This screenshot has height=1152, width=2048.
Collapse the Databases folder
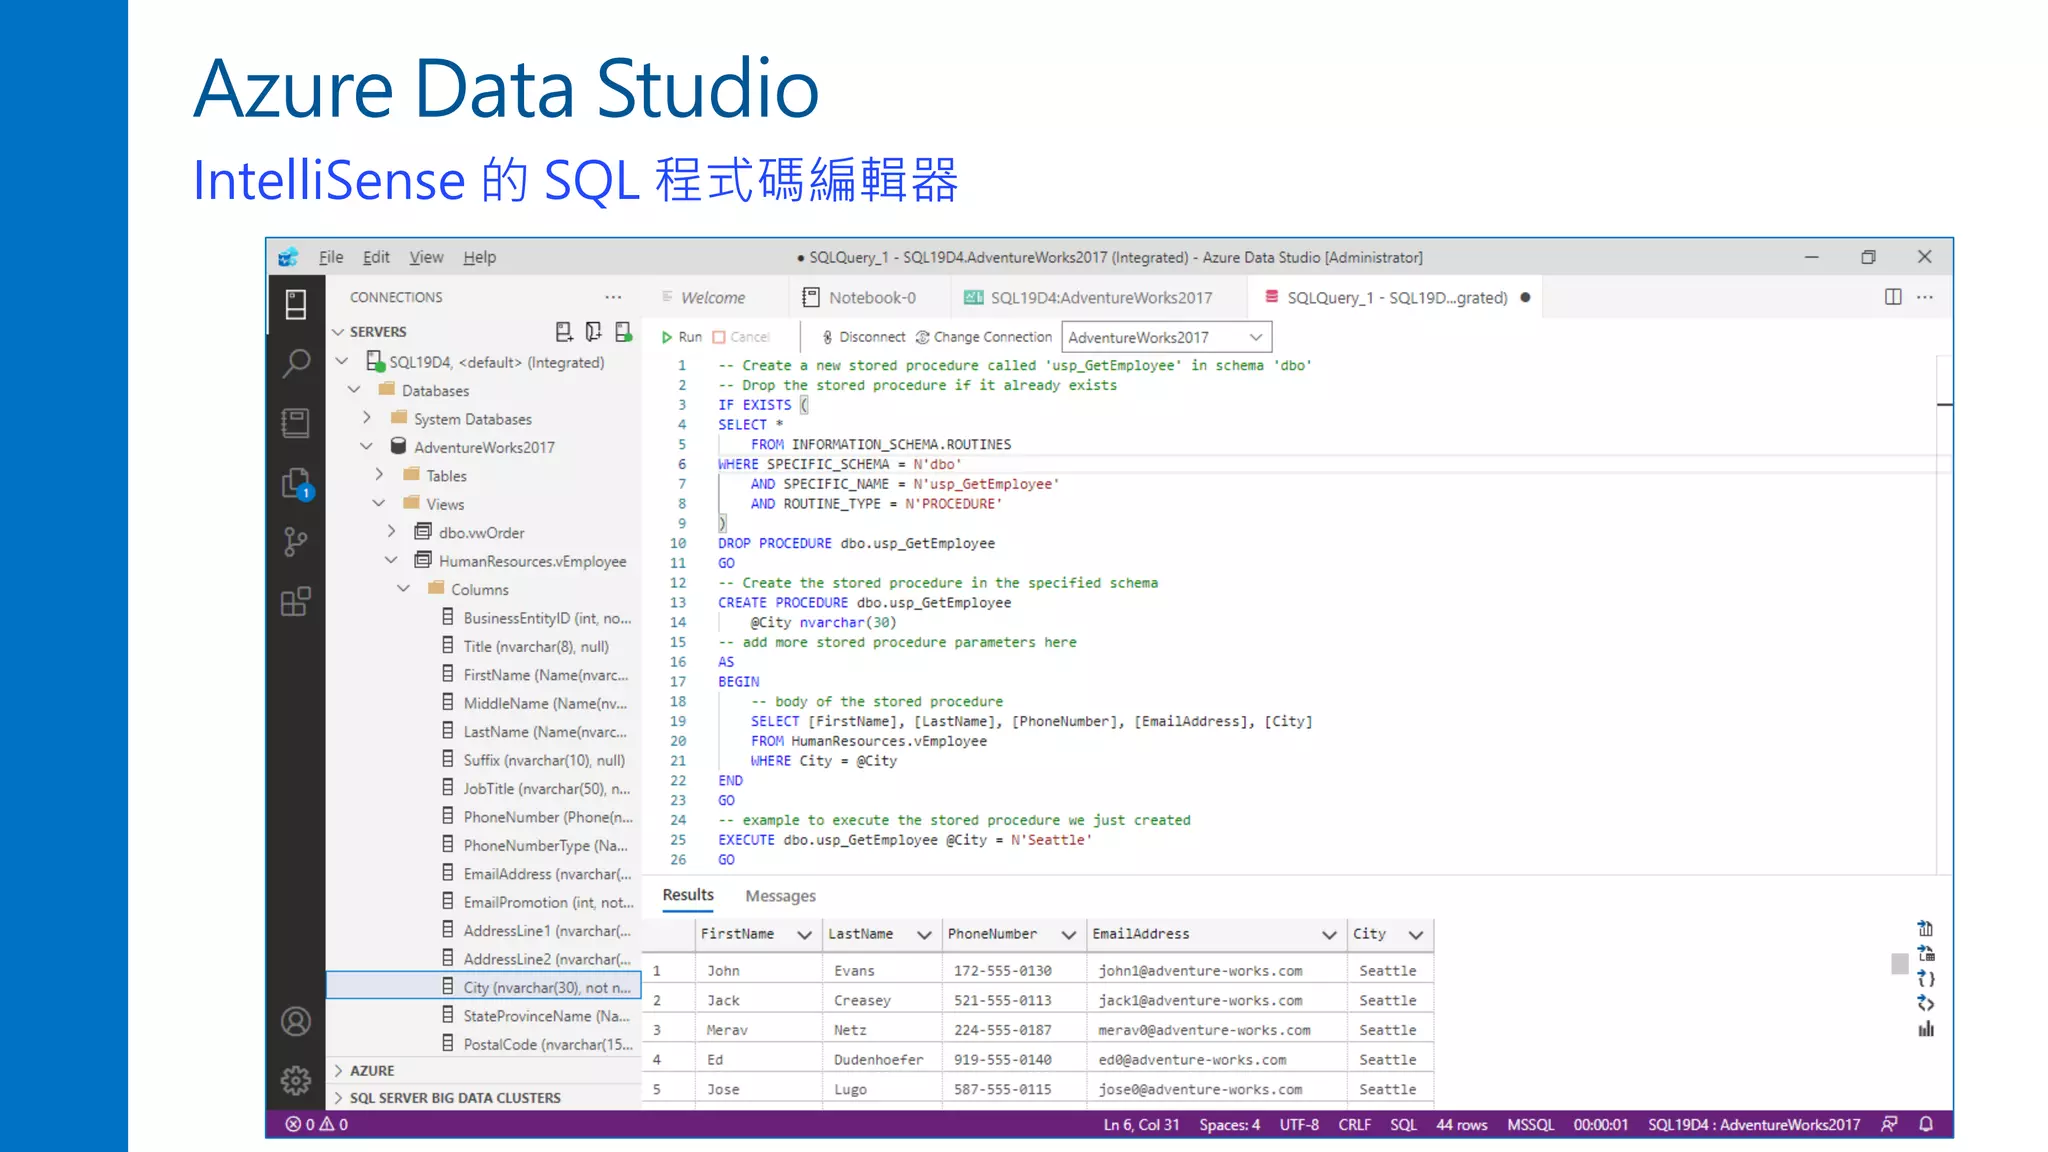354,389
